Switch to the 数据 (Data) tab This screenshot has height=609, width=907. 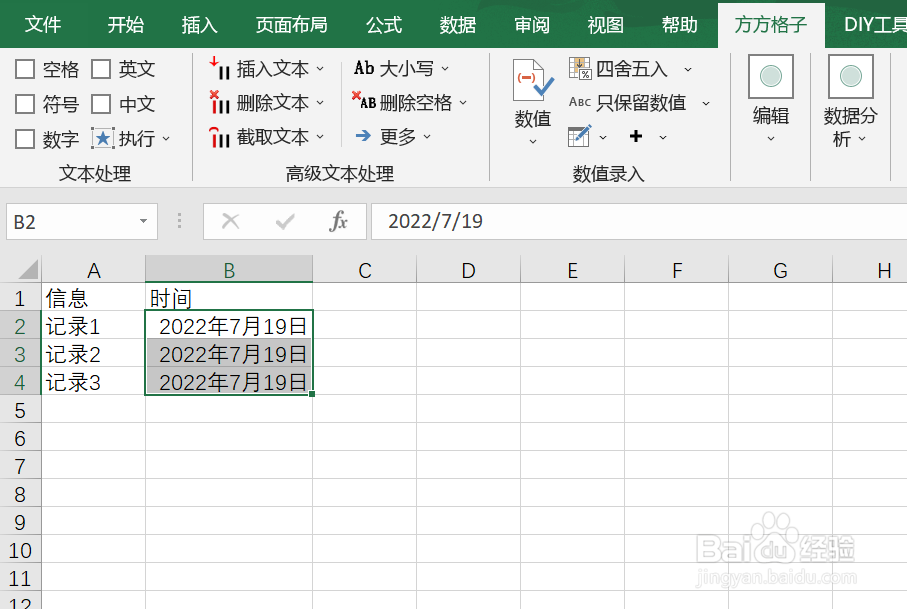click(458, 24)
